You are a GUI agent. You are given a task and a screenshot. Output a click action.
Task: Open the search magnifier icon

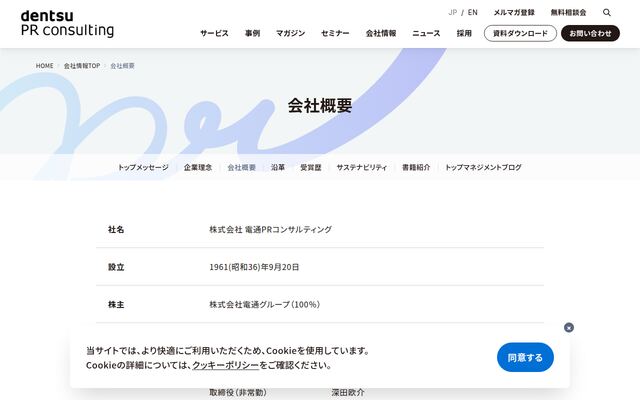[607, 13]
